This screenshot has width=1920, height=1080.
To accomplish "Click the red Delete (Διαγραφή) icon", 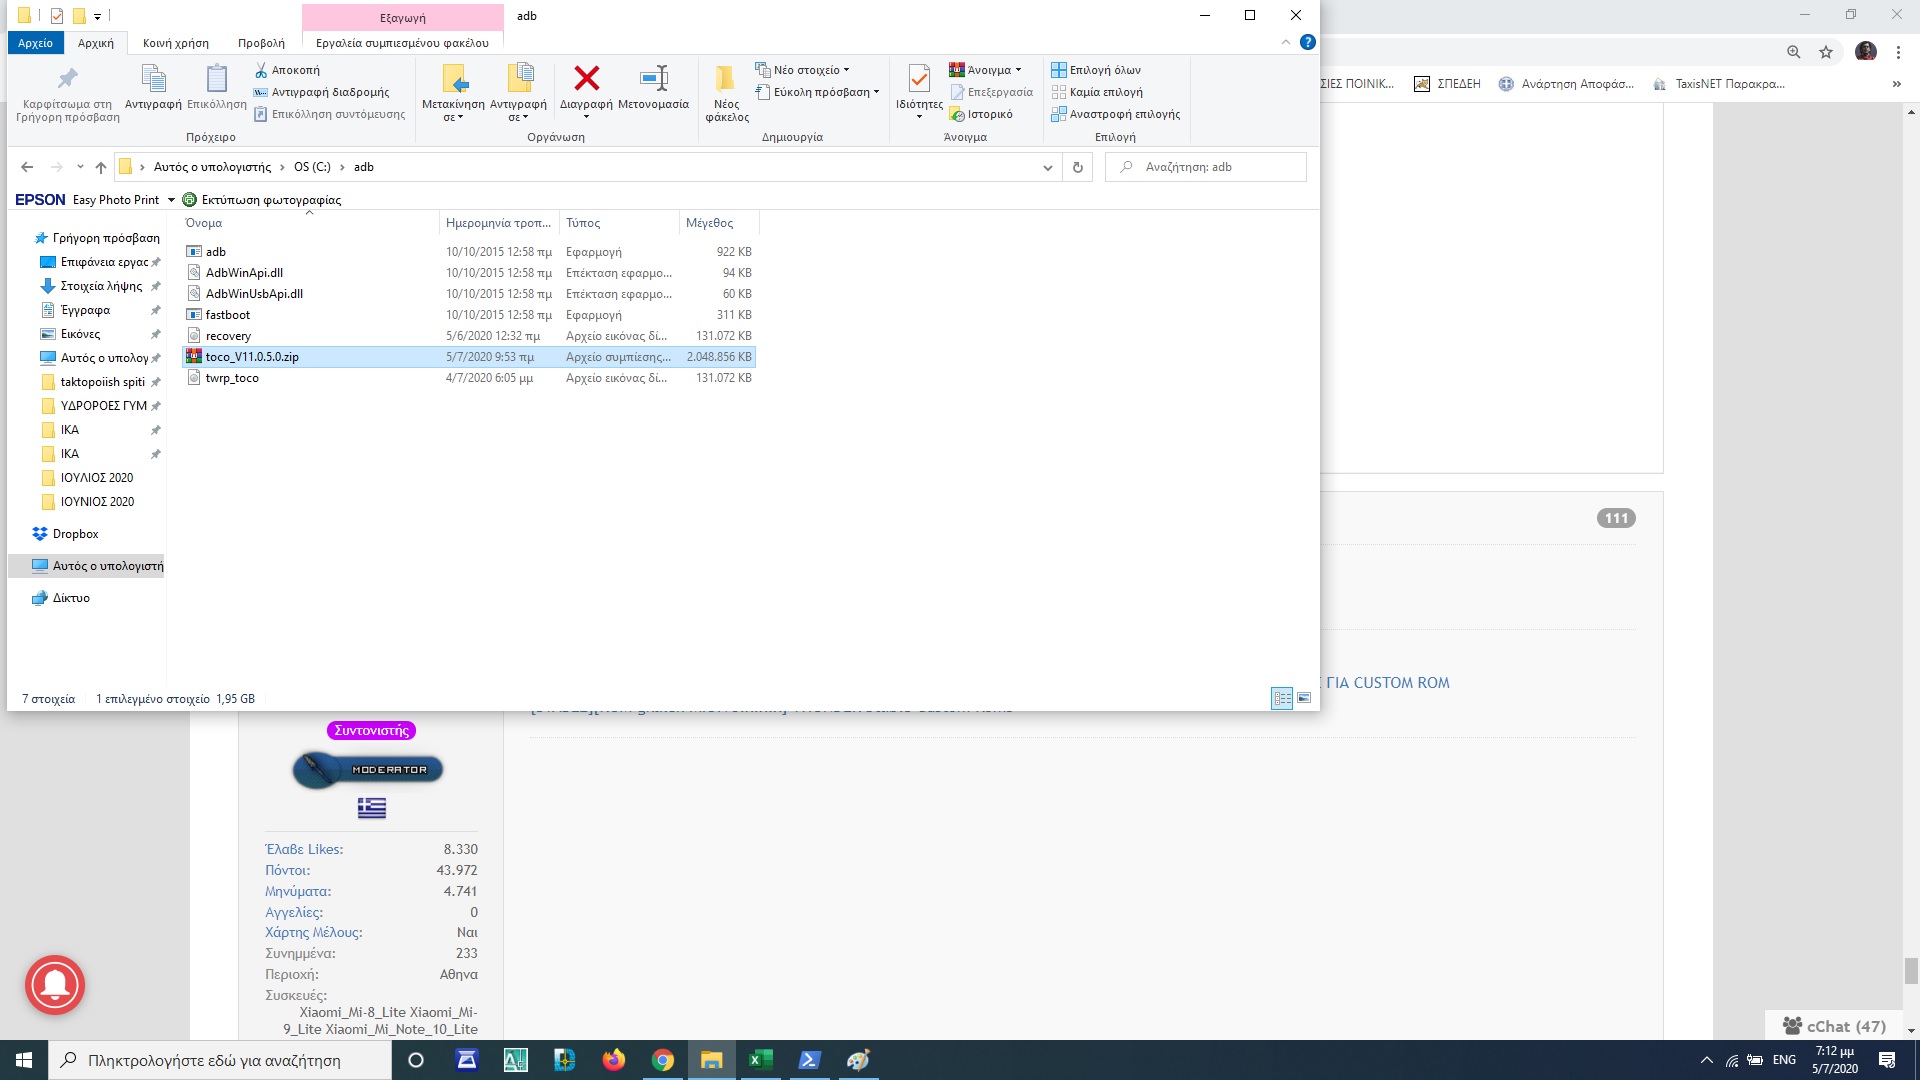I will coord(586,79).
